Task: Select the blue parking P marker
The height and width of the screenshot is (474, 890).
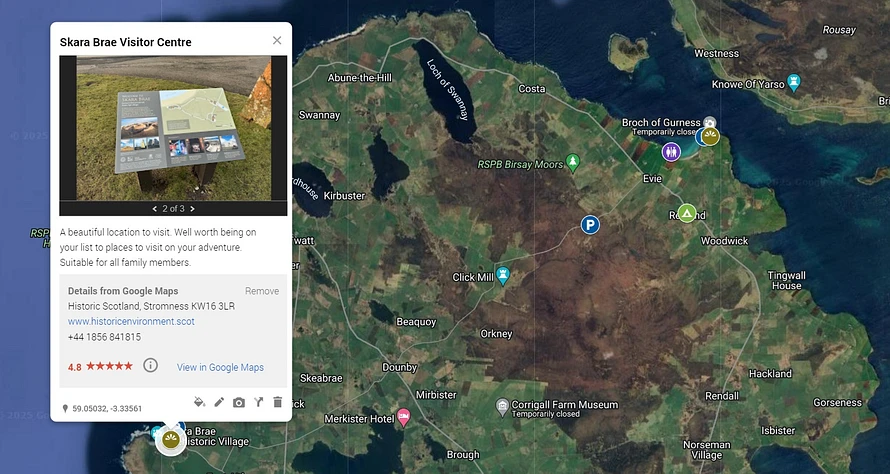Action: click(x=590, y=225)
